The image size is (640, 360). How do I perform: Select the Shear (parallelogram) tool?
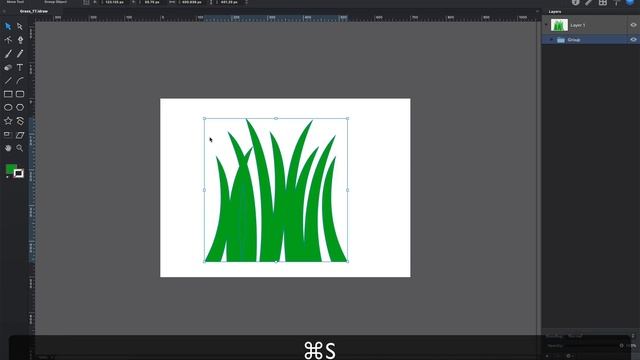(20, 135)
